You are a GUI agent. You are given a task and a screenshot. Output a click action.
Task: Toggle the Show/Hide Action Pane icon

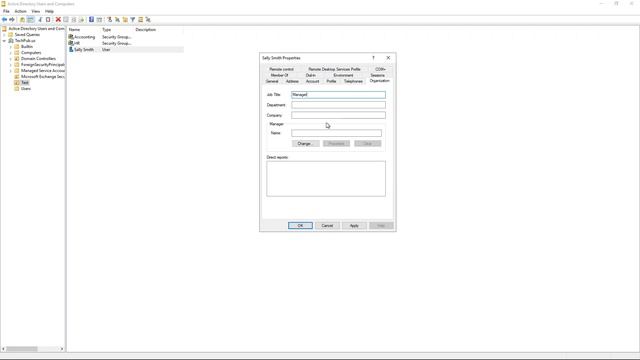tap(99, 20)
